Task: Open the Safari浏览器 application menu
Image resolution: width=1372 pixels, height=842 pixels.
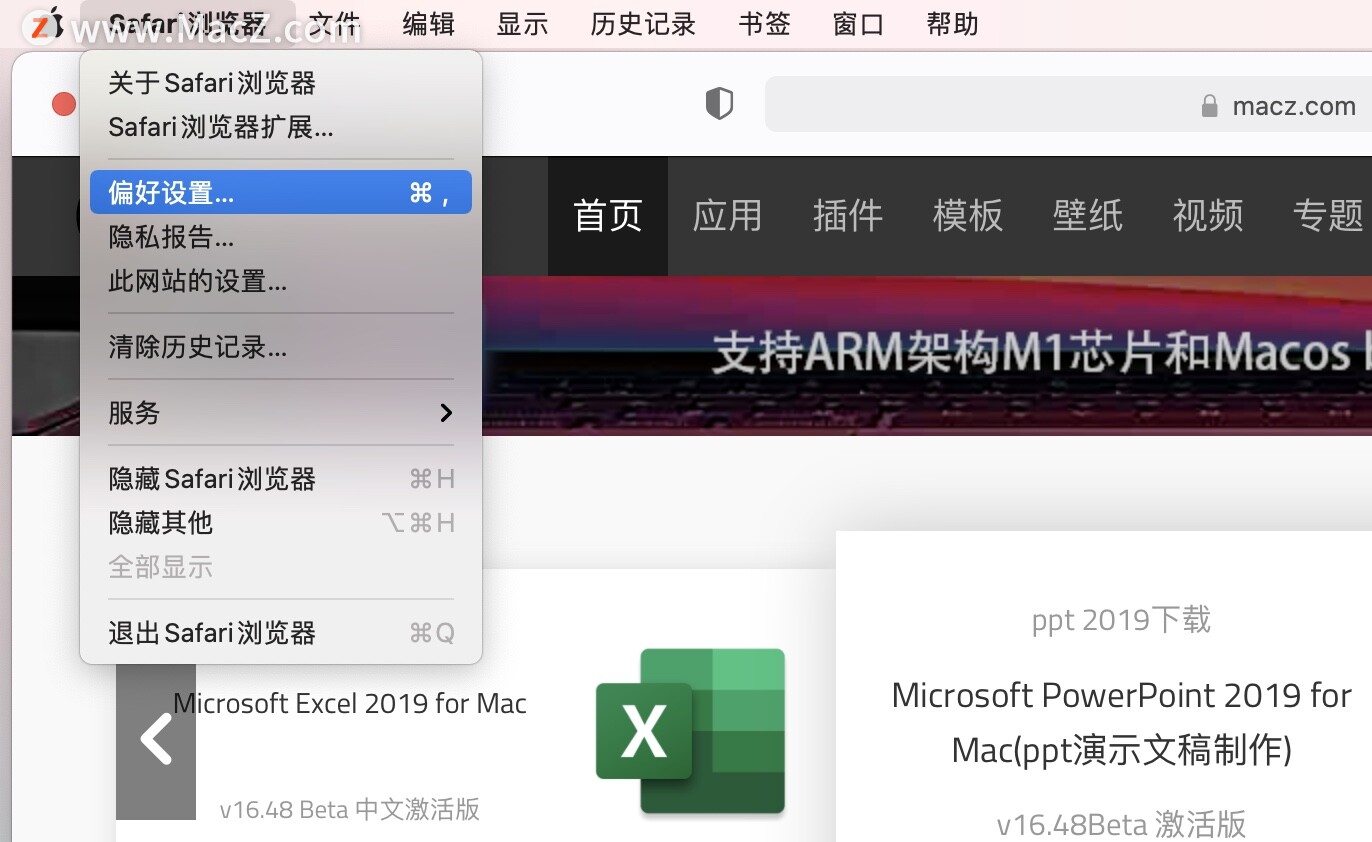Action: [x=188, y=24]
